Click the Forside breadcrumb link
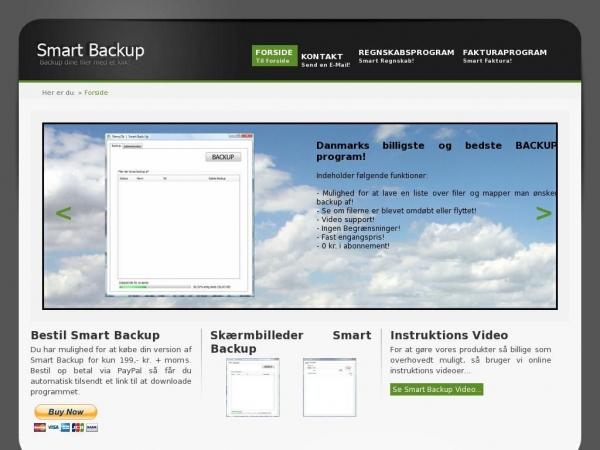Image resolution: width=600 pixels, height=450 pixels. point(96,93)
